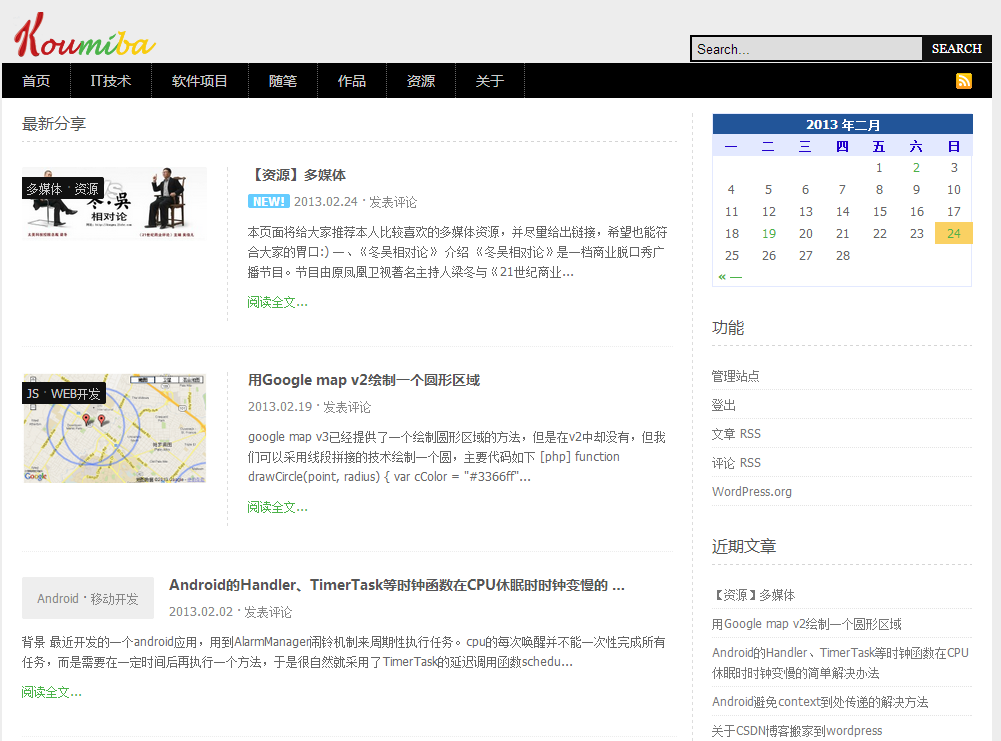The width and height of the screenshot is (1001, 741).
Task: Open post title 用Google map v2绘制一个圆形区域
Action: tap(364, 380)
